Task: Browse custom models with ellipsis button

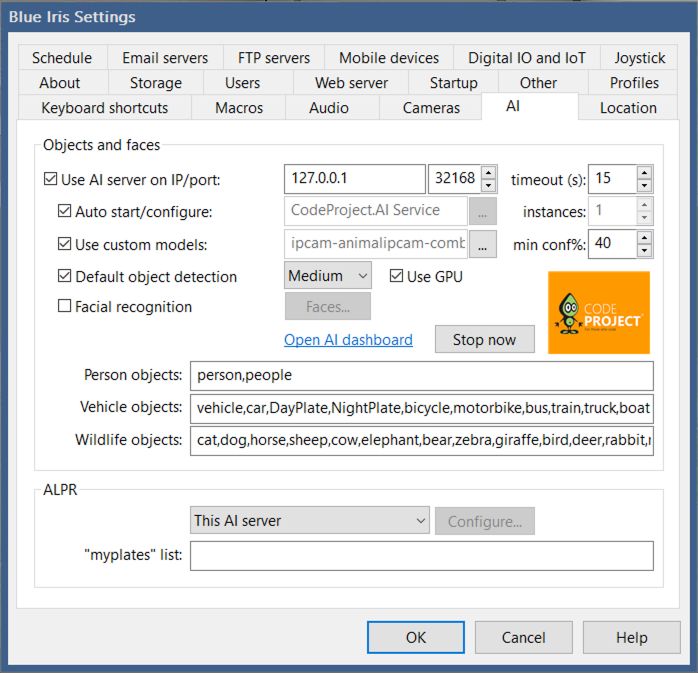Action: [x=483, y=244]
